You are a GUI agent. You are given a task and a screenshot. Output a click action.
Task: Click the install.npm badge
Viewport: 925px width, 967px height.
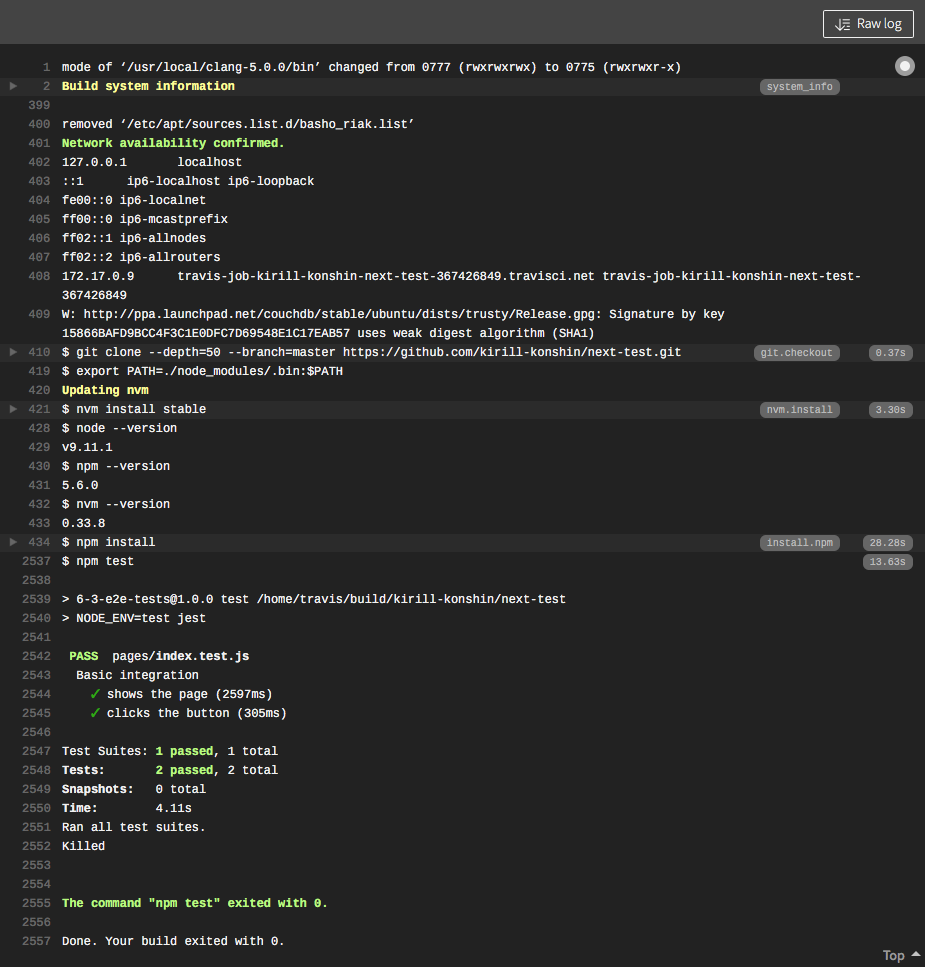[799, 543]
